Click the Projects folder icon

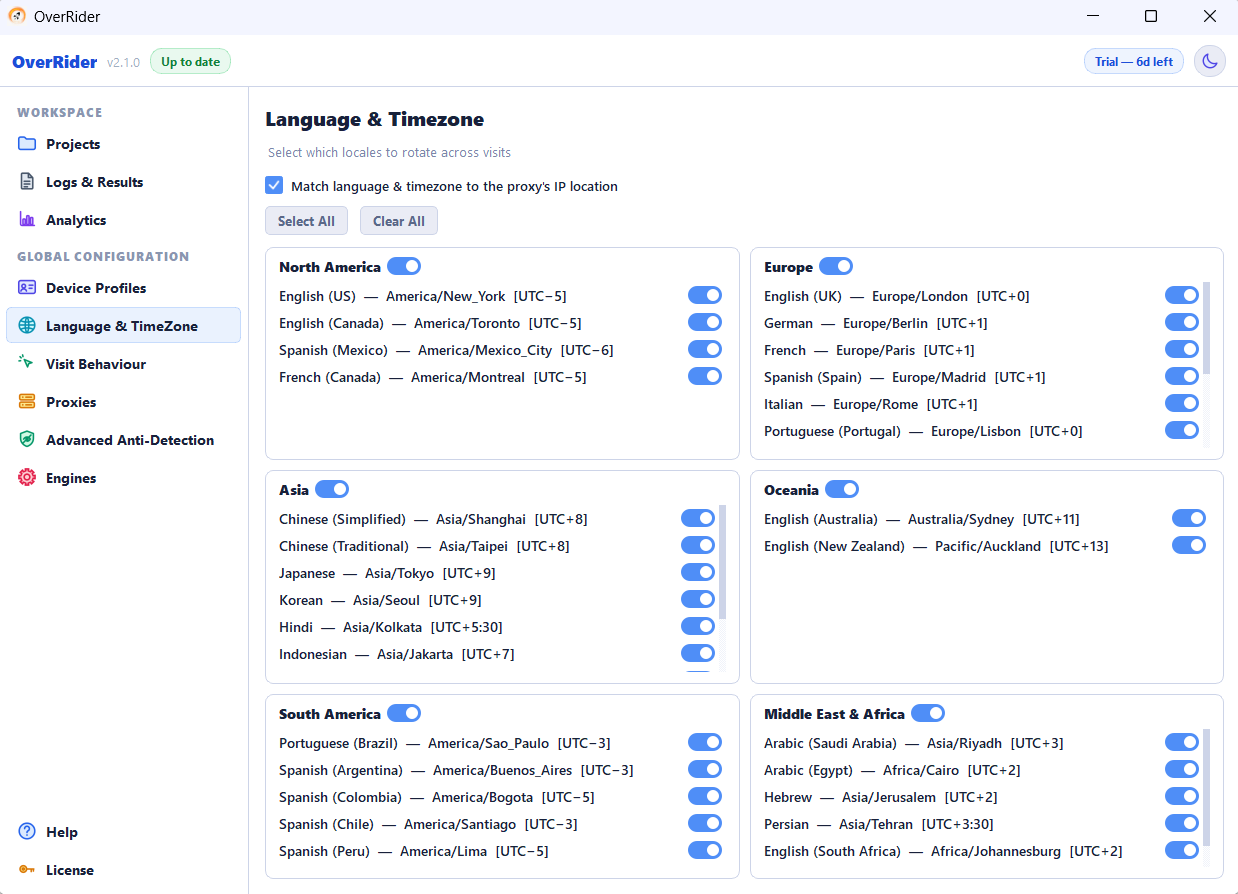coord(27,144)
